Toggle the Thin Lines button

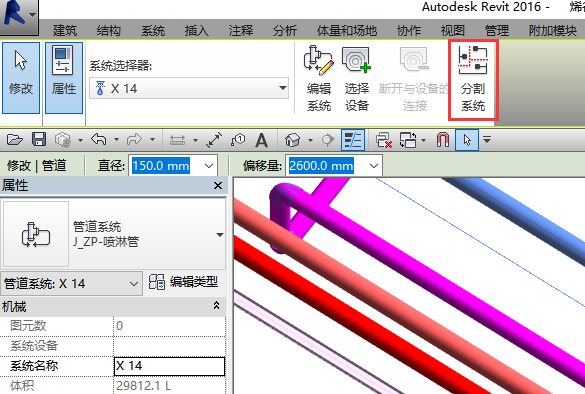click(353, 140)
